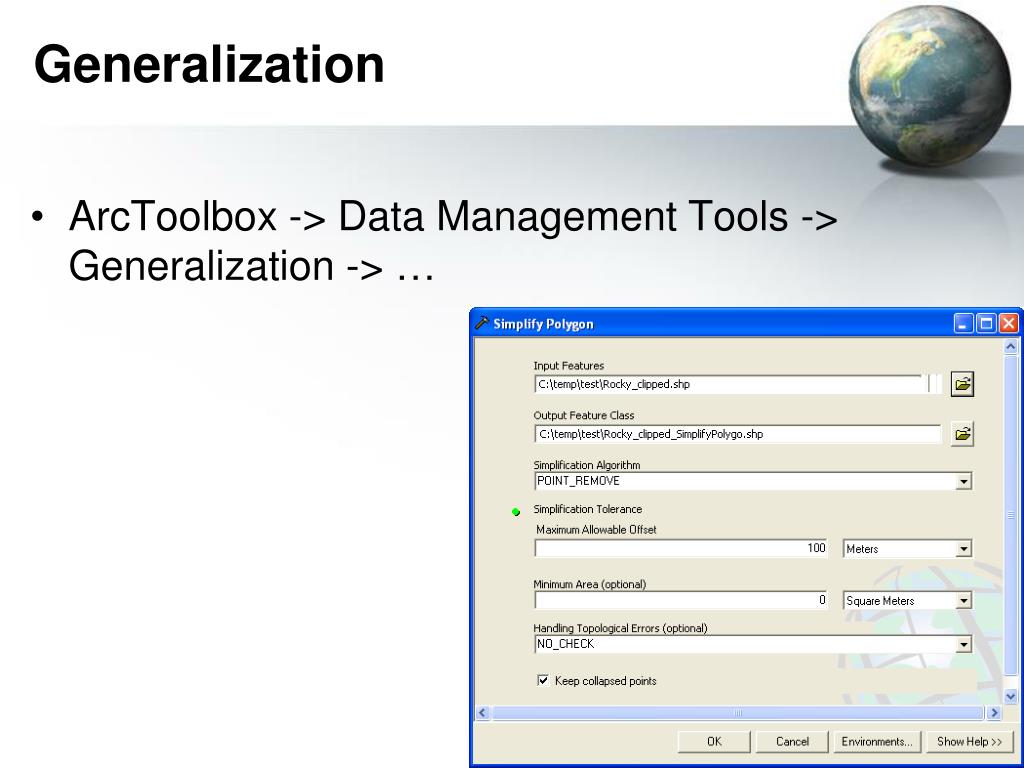
Task: Click the vertical scrollbar down arrow
Action: click(x=1010, y=696)
